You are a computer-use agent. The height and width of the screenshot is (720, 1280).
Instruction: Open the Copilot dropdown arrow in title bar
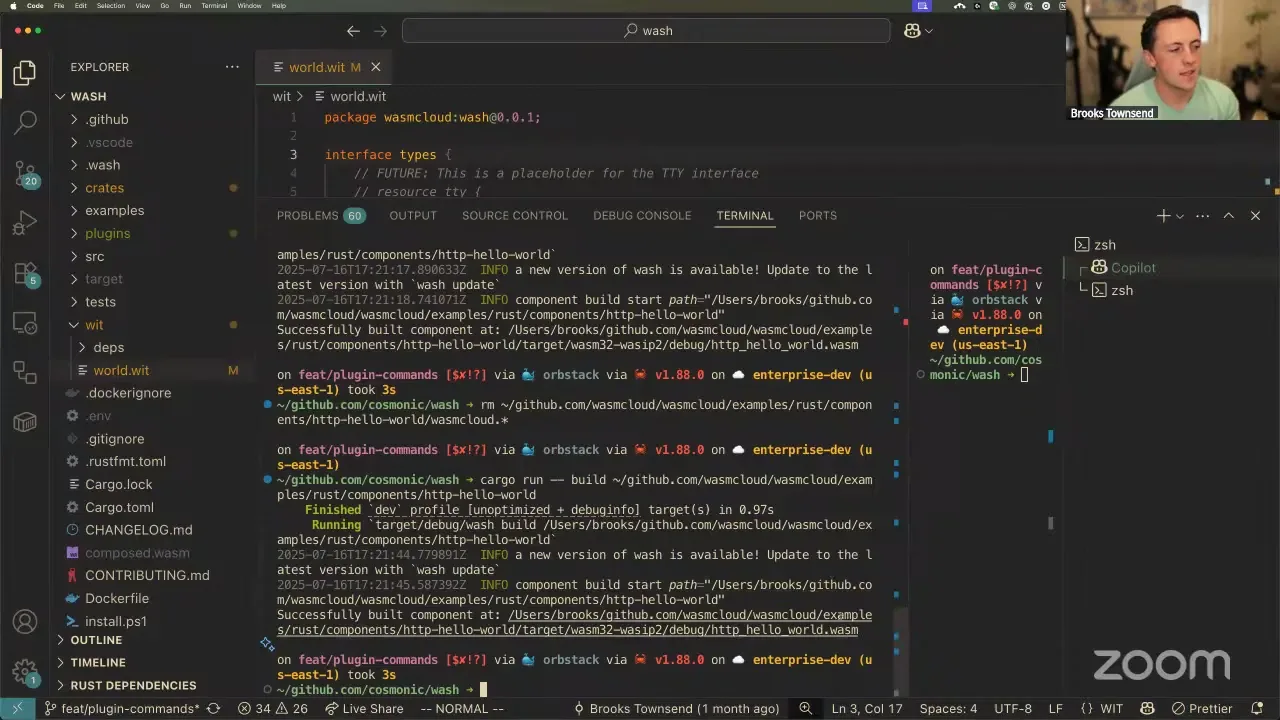pyautogui.click(x=929, y=31)
